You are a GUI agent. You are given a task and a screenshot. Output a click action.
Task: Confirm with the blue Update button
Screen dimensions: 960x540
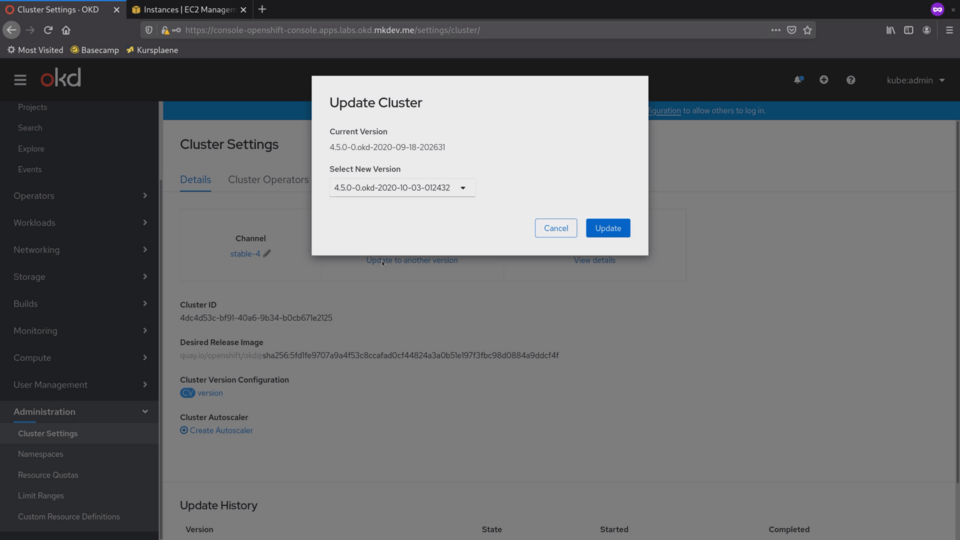(x=608, y=228)
